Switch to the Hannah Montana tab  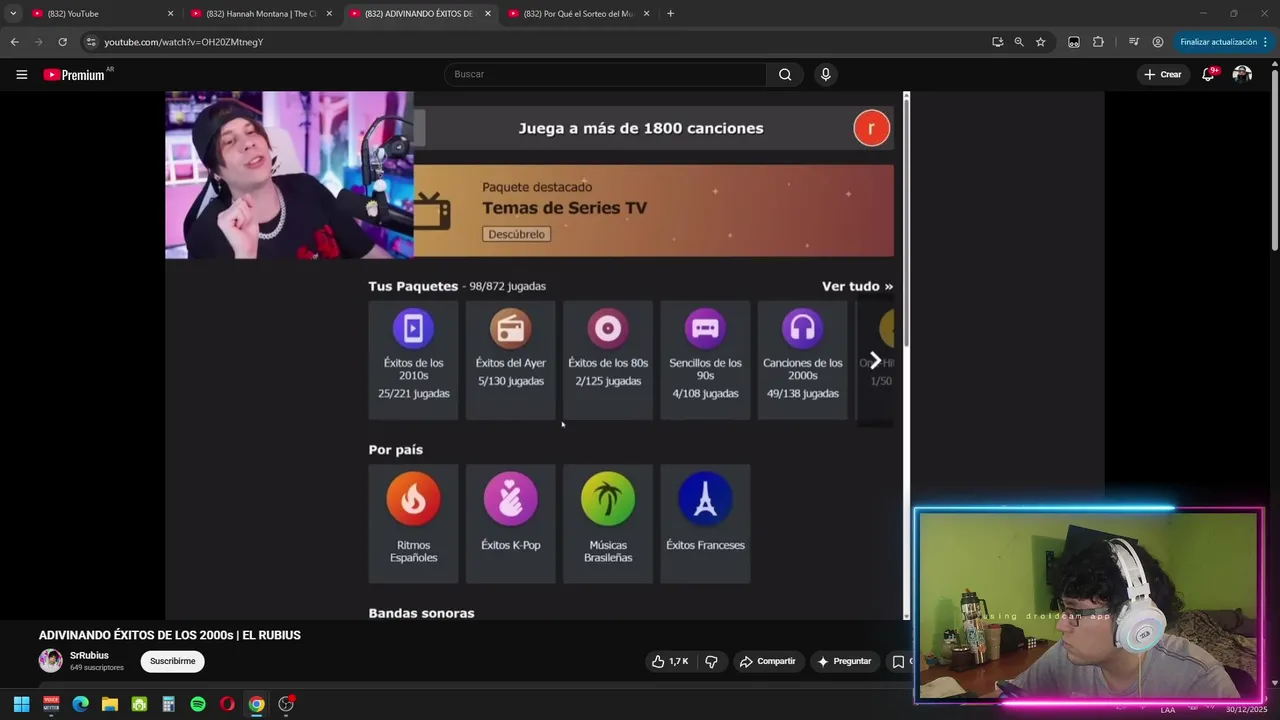(262, 14)
